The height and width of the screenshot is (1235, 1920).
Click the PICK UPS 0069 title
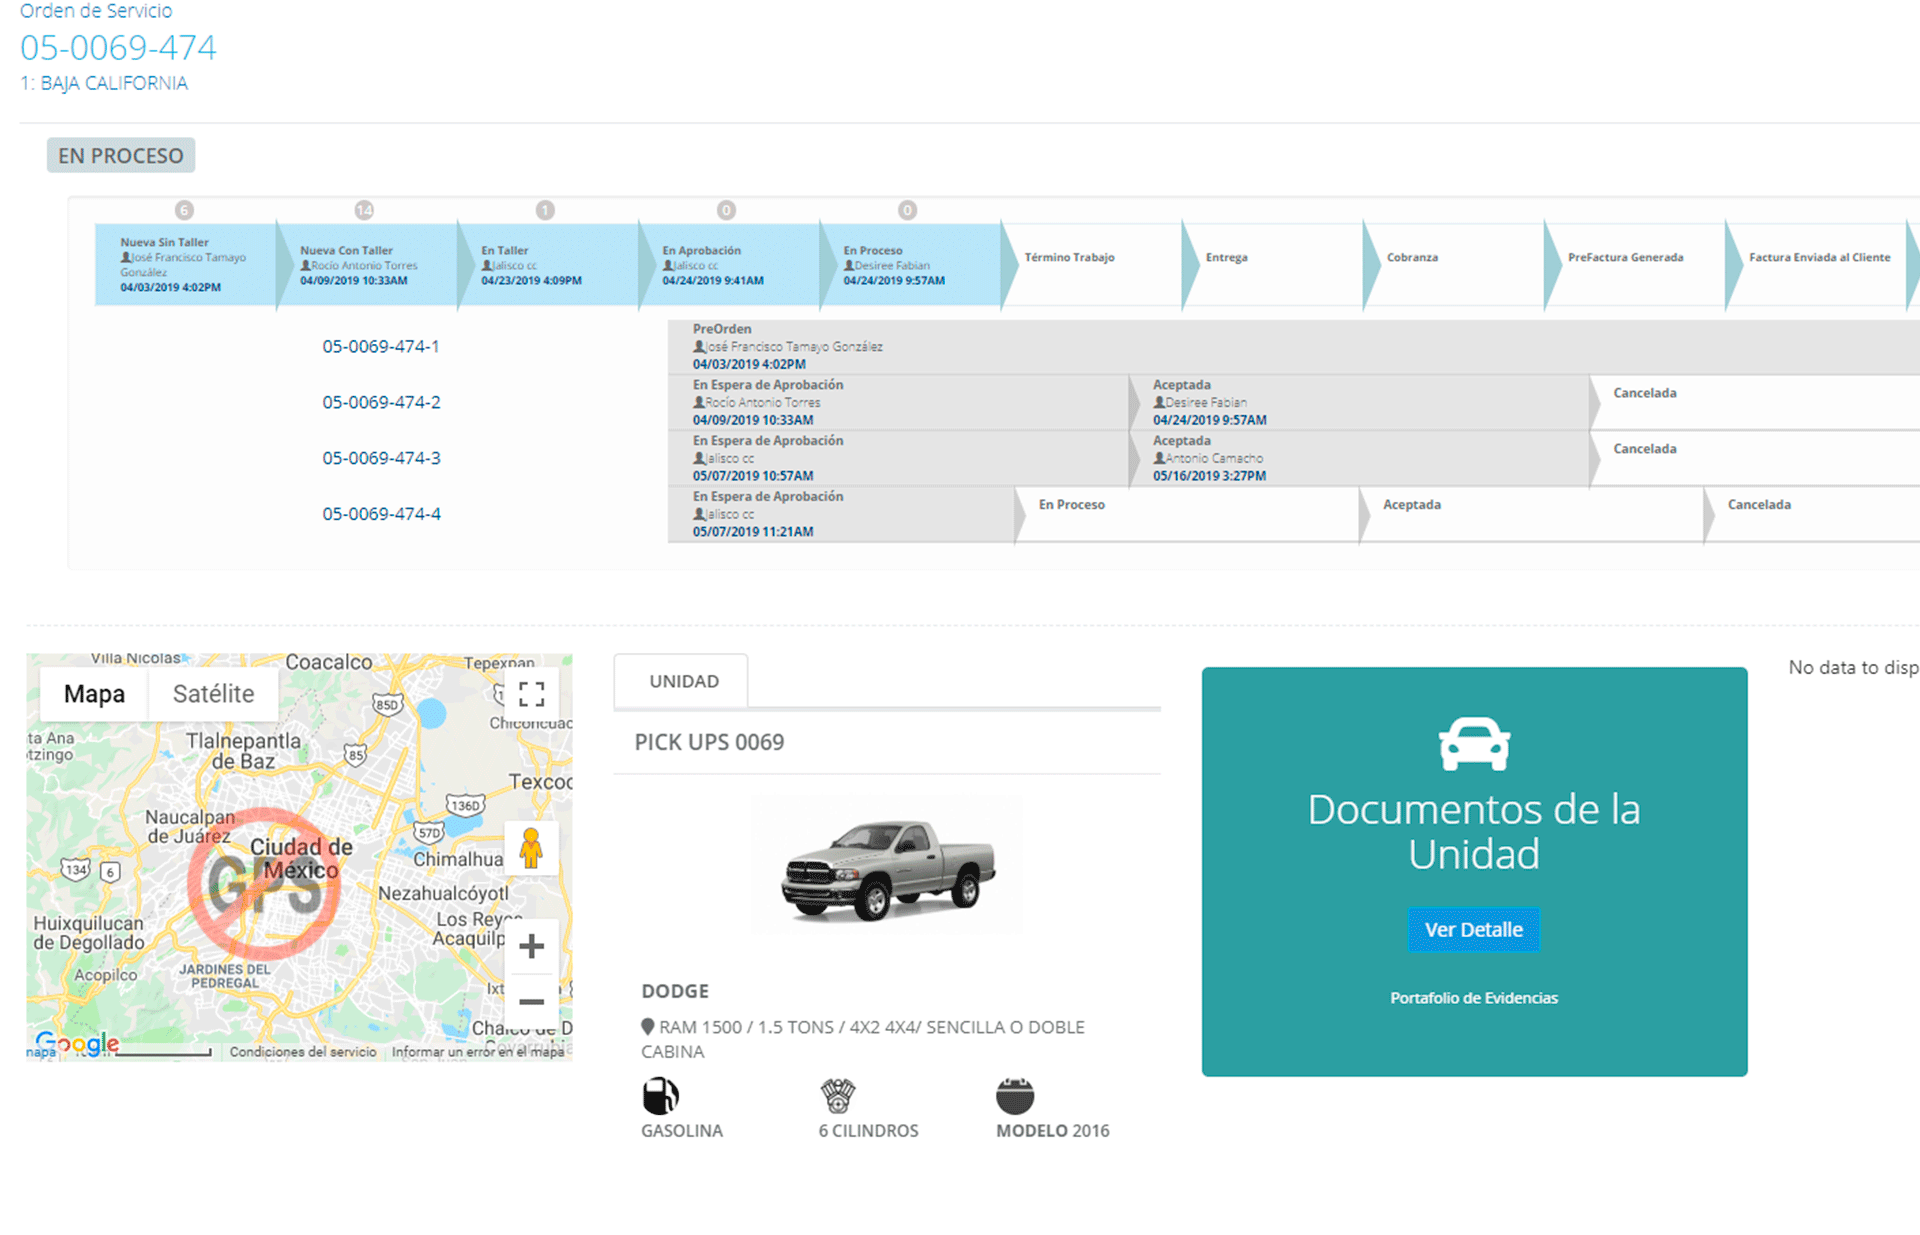coord(709,742)
